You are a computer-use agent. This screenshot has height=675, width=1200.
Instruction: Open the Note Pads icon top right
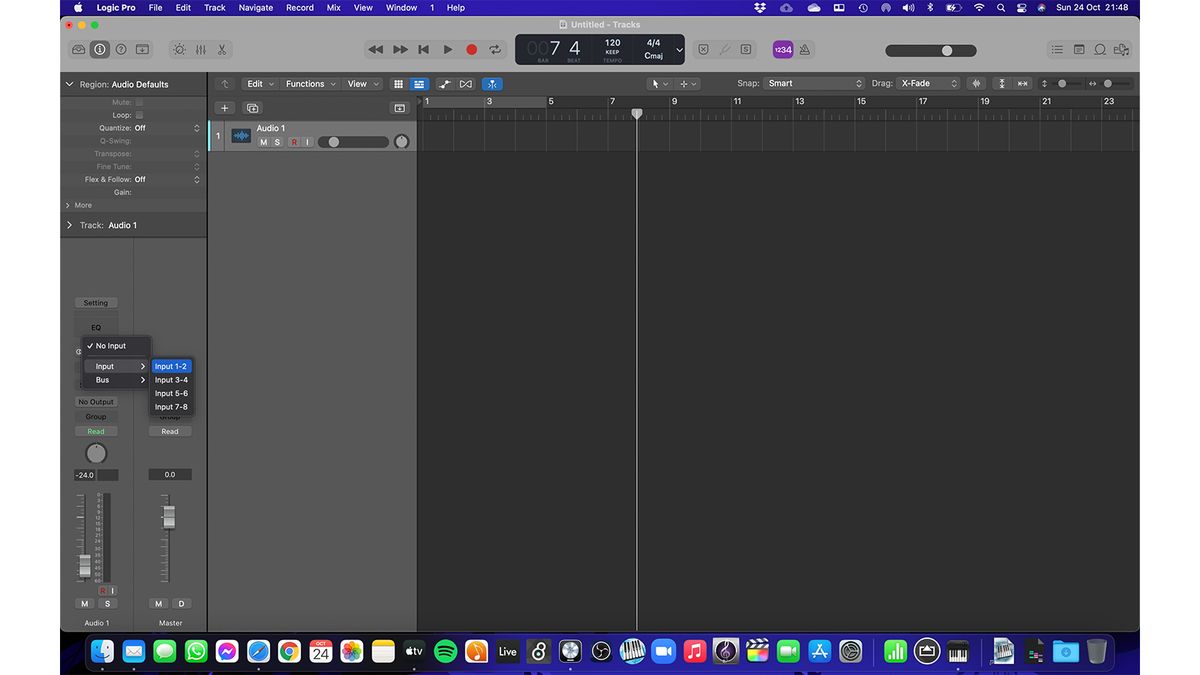(1079, 49)
